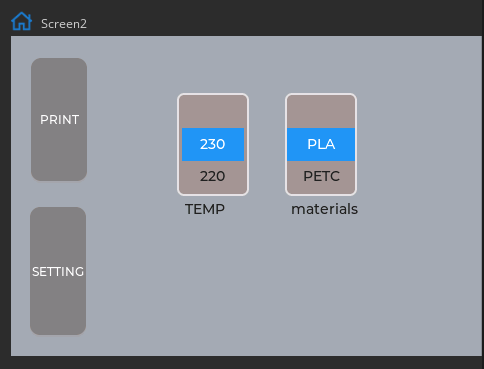Click blank space above 230 in TEMP roller
The width and height of the screenshot is (484, 369).
tap(213, 112)
